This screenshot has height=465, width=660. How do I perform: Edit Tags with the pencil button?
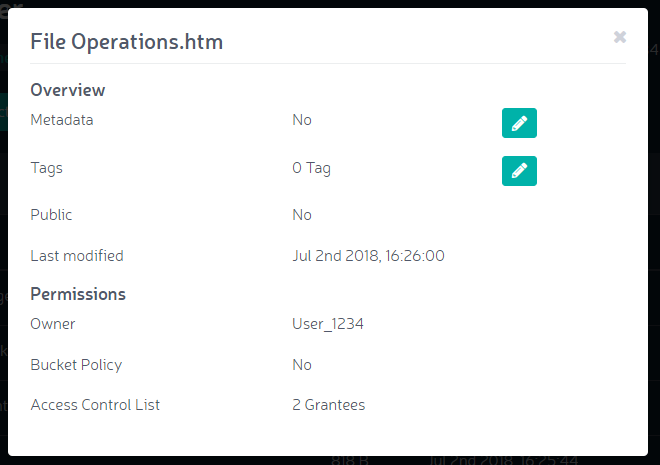point(519,171)
